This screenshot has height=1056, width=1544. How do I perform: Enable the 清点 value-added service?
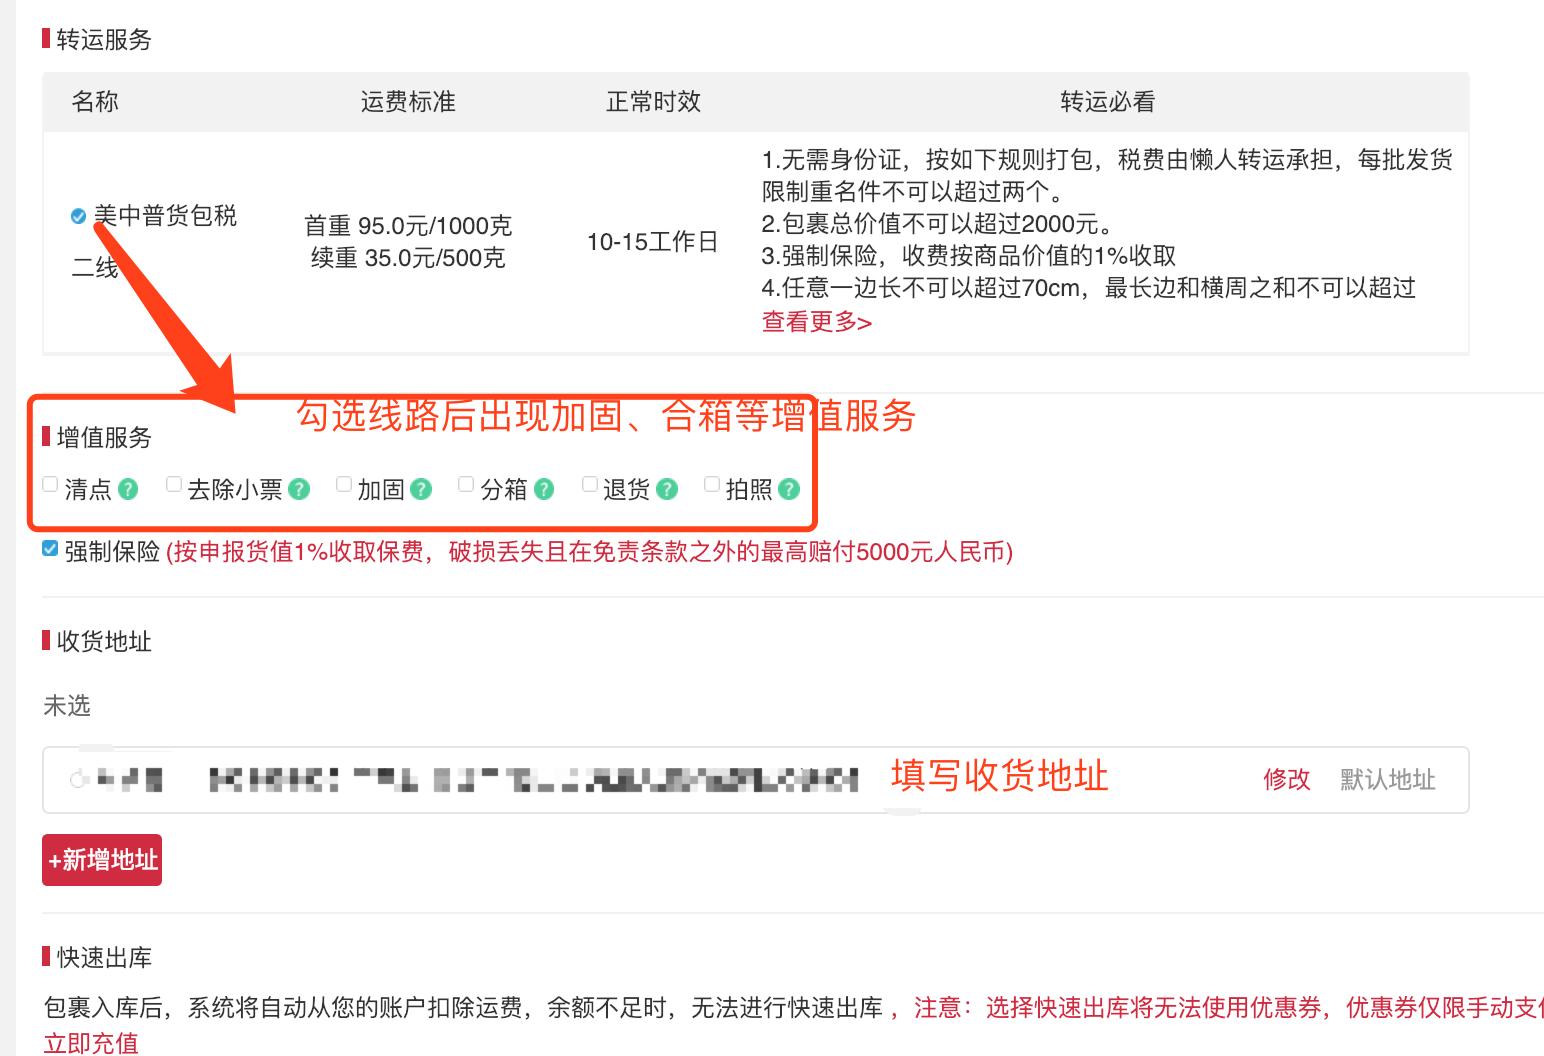click(50, 484)
